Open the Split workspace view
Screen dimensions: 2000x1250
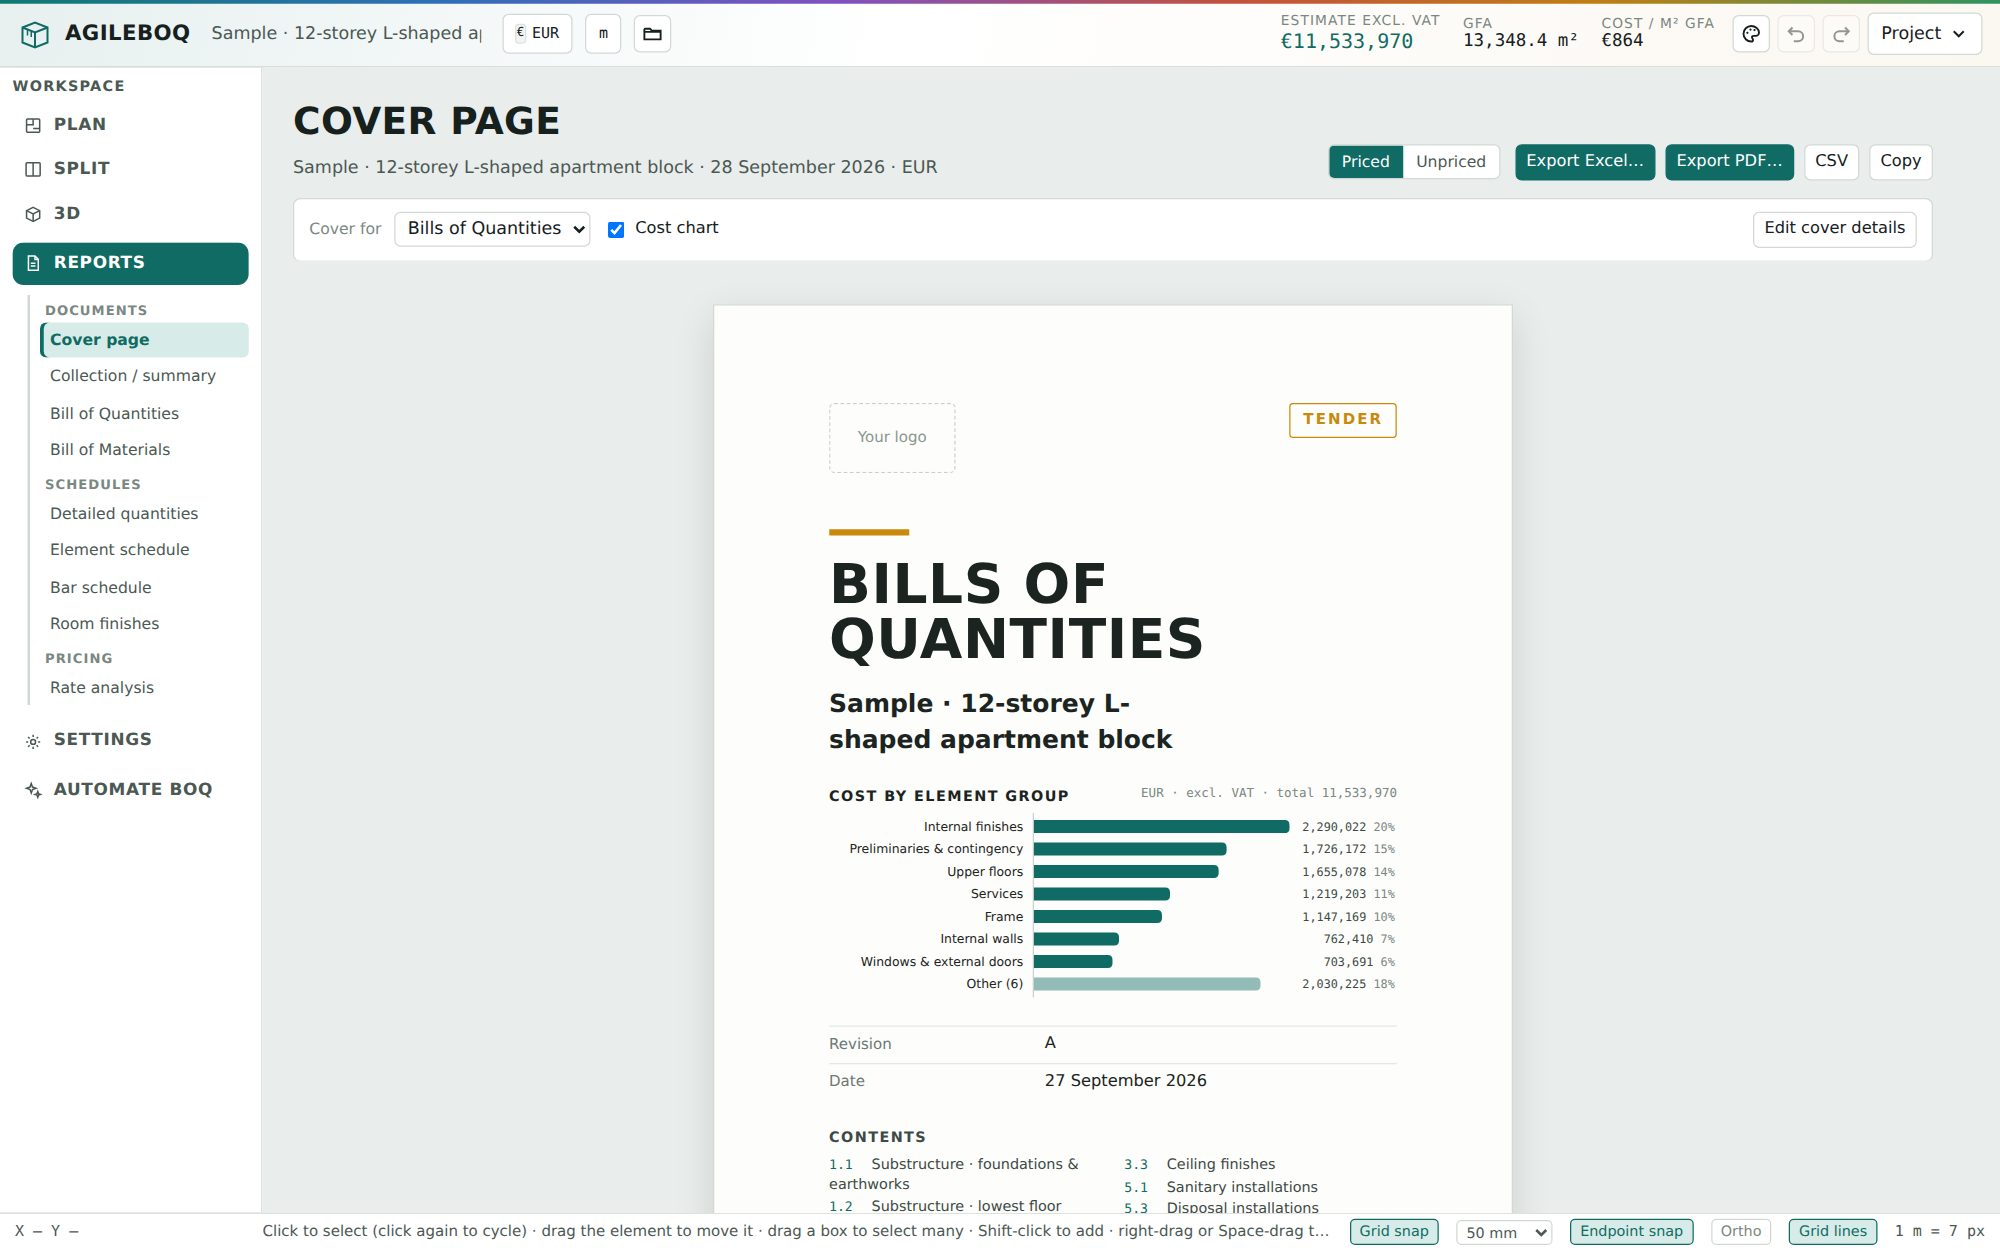pos(130,168)
